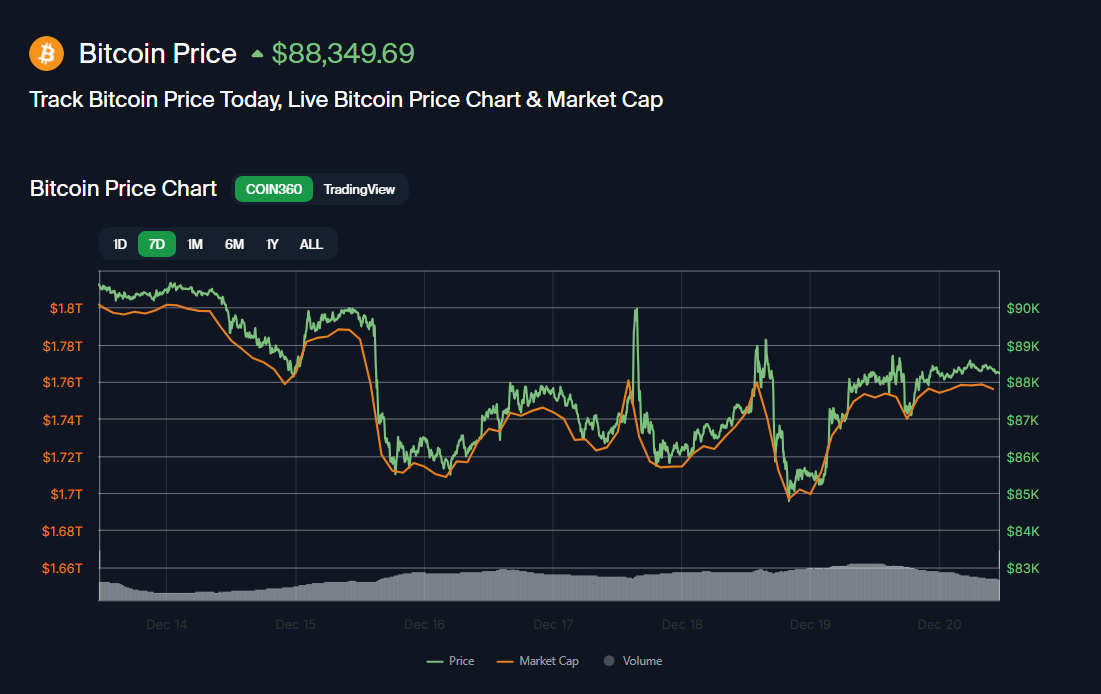View the 1Y chart range
Screen dimensions: 1101x694
(271, 243)
